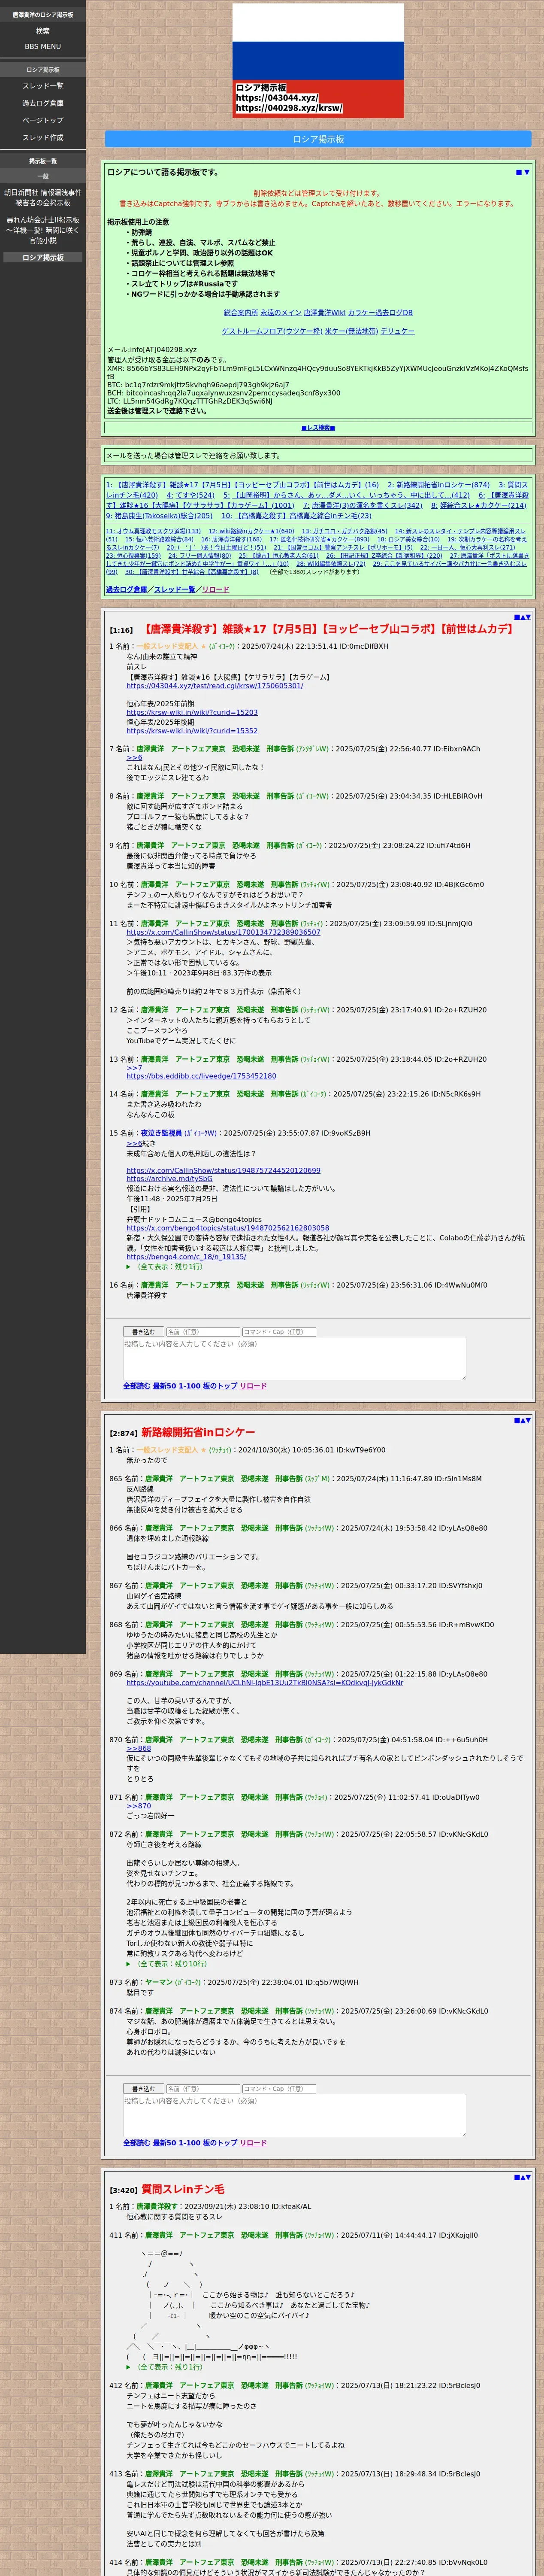Open 検索 in the sidebar

43,31
